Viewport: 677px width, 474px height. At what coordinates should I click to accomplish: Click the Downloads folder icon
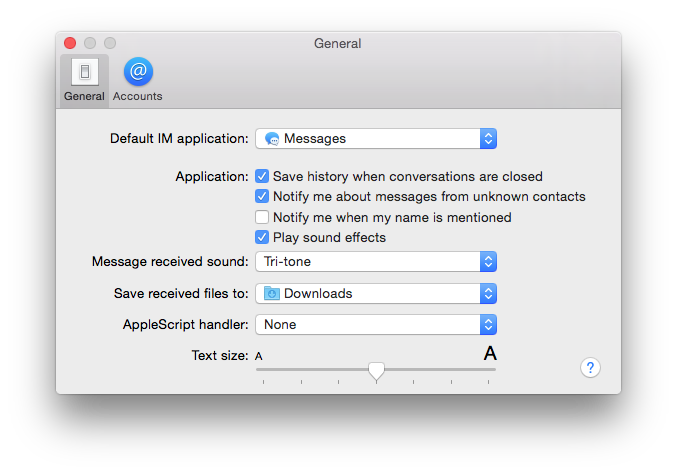[272, 293]
